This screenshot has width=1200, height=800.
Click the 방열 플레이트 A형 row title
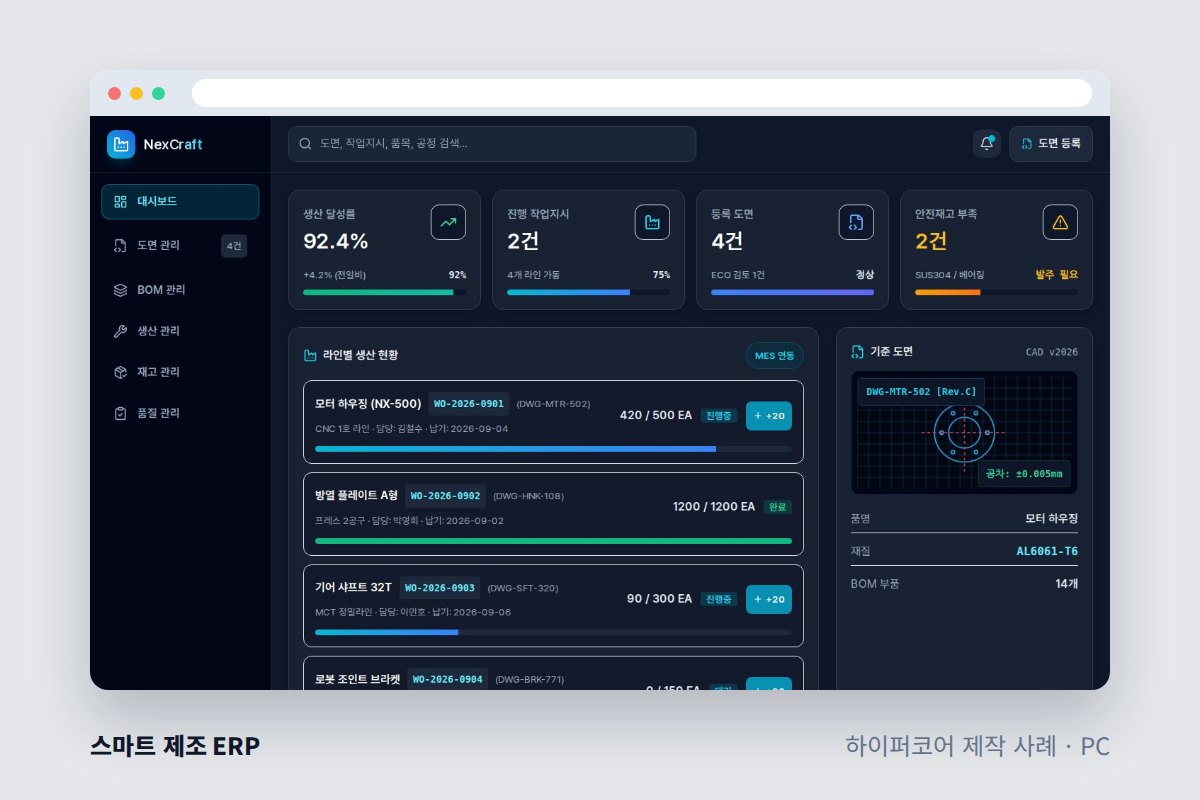click(357, 496)
